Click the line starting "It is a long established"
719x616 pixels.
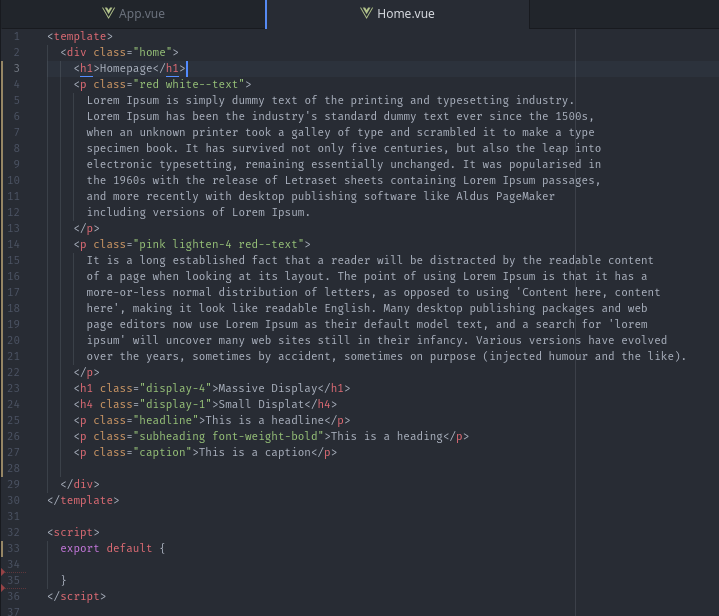tap(370, 261)
